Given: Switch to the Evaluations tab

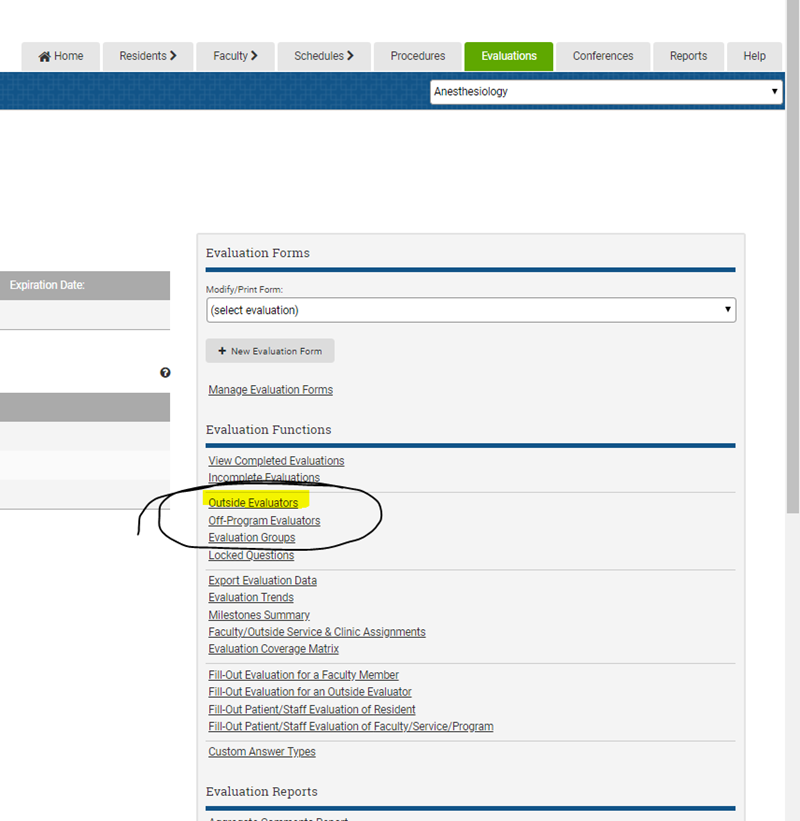Looking at the screenshot, I should (x=508, y=57).
